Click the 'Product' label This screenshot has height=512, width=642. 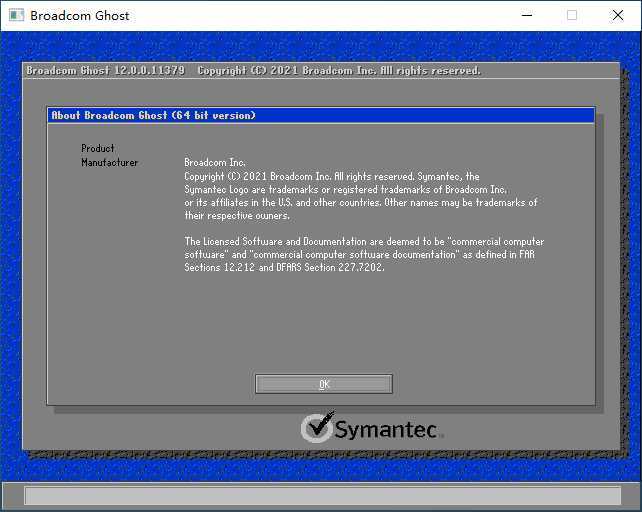97,148
